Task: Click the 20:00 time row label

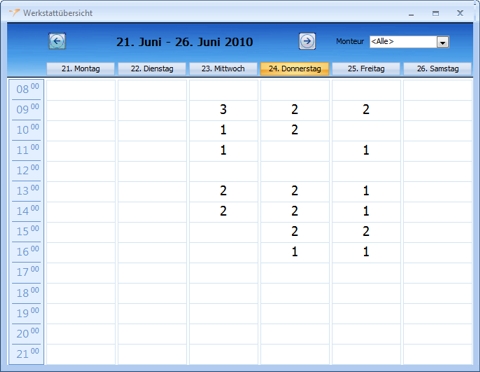Action: 27,334
